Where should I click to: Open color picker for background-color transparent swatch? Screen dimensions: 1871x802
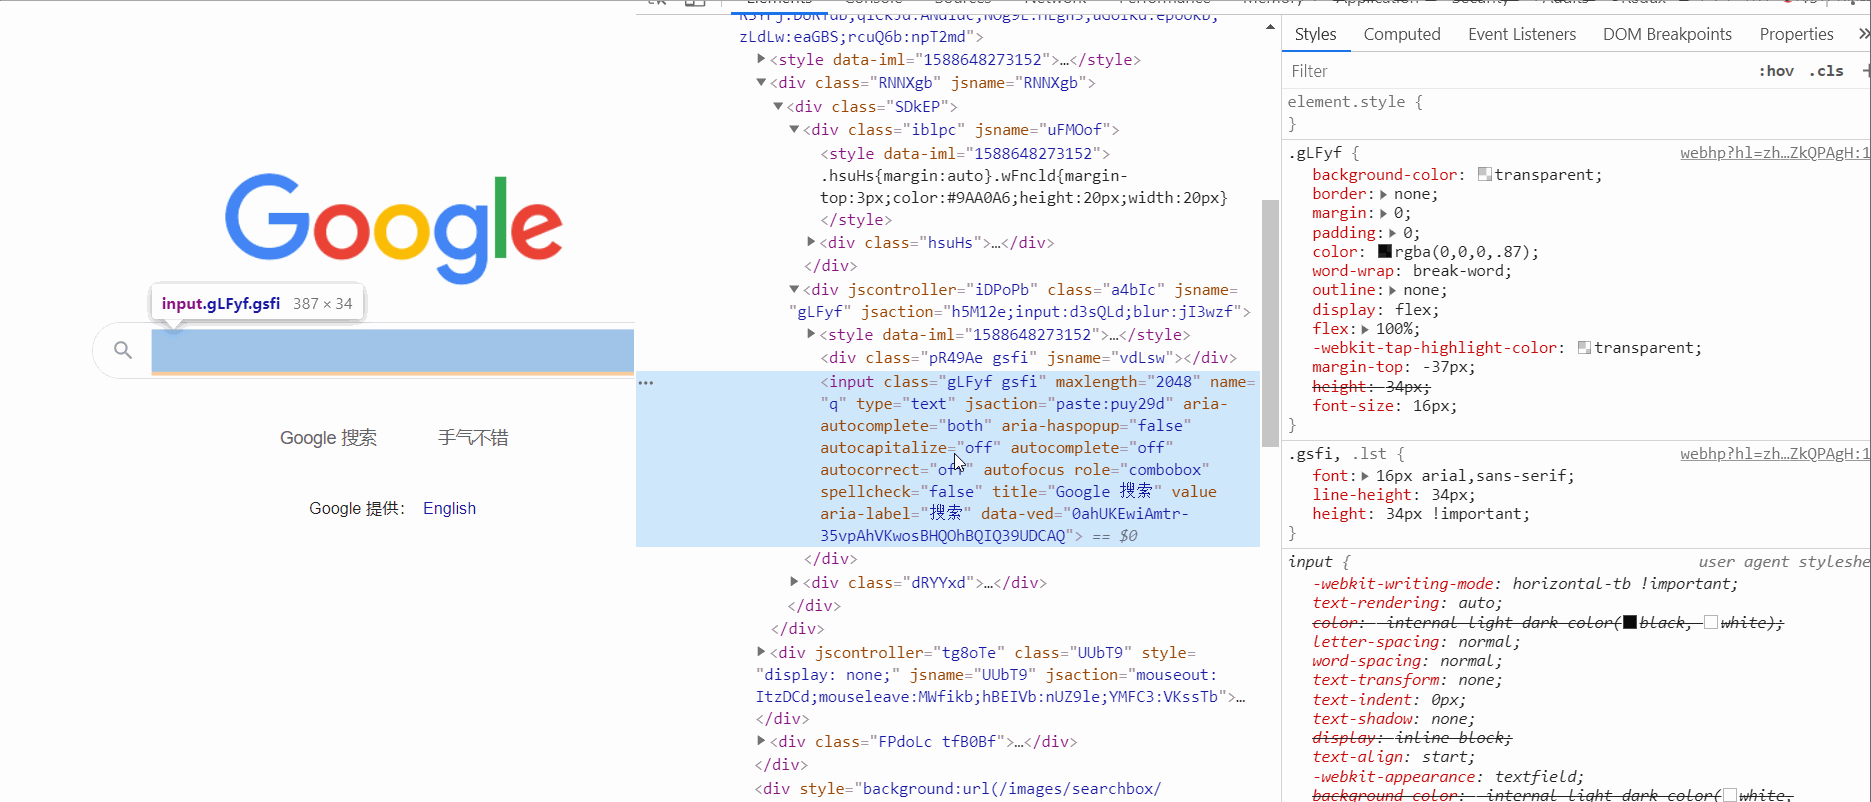click(1484, 175)
